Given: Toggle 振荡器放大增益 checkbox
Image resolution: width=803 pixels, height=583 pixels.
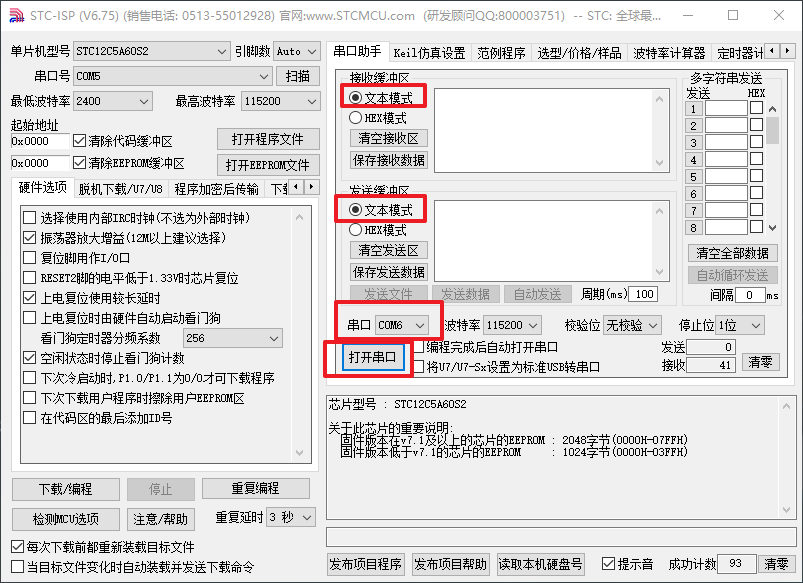Looking at the screenshot, I should 29,238.
